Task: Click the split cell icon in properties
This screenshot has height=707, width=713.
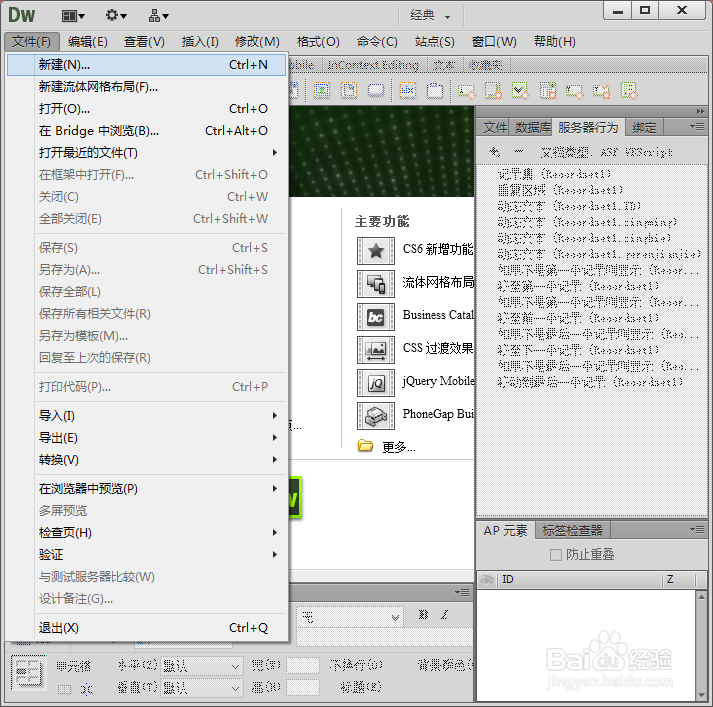Action: coord(86,690)
